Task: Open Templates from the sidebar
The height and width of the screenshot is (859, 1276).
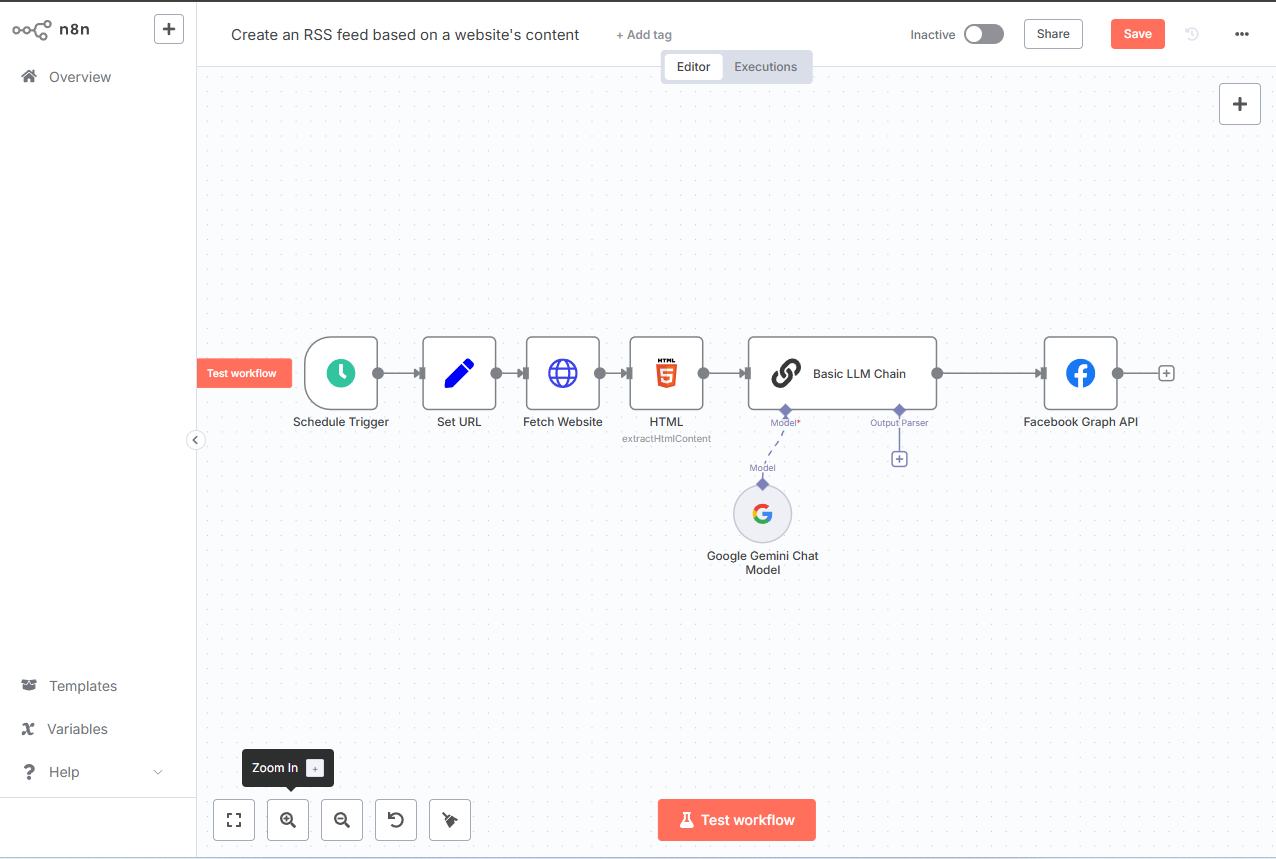Action: coord(84,686)
